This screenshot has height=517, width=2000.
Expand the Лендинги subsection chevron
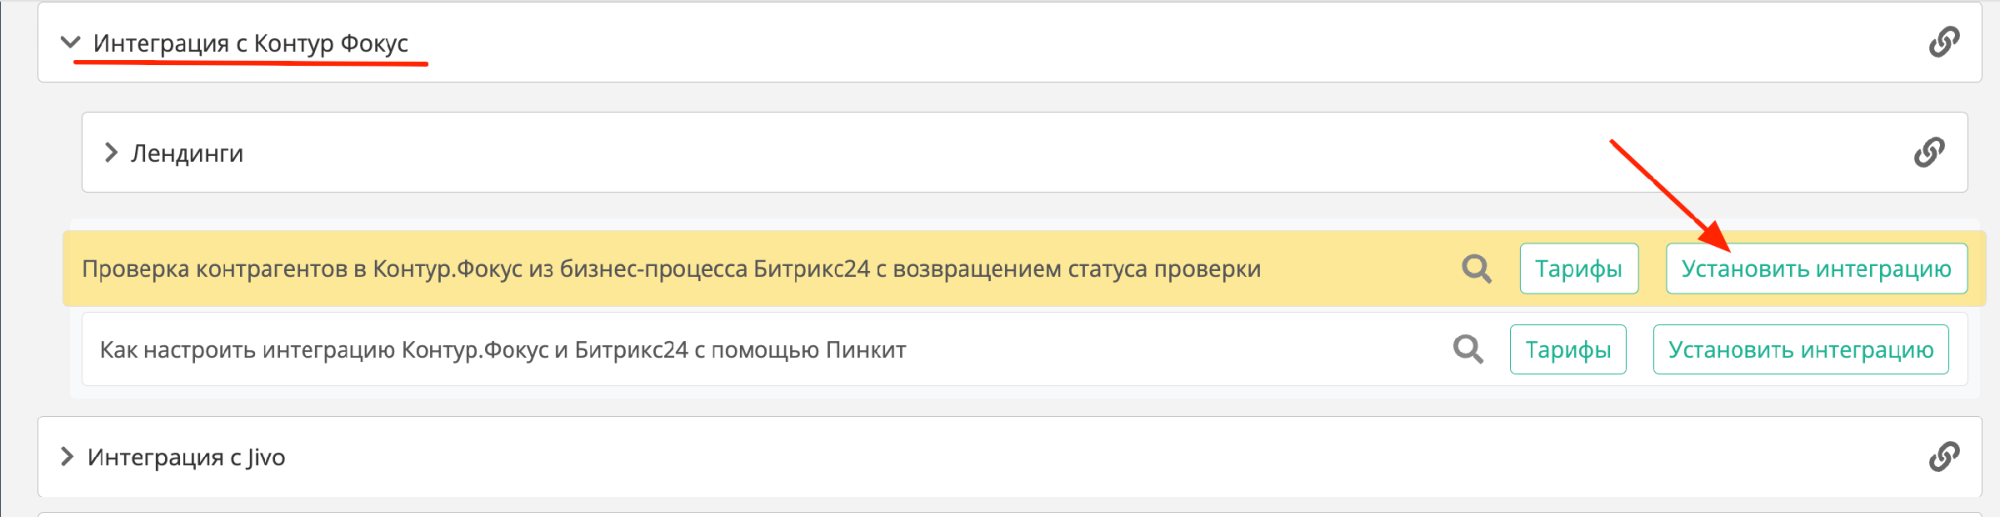click(x=111, y=153)
